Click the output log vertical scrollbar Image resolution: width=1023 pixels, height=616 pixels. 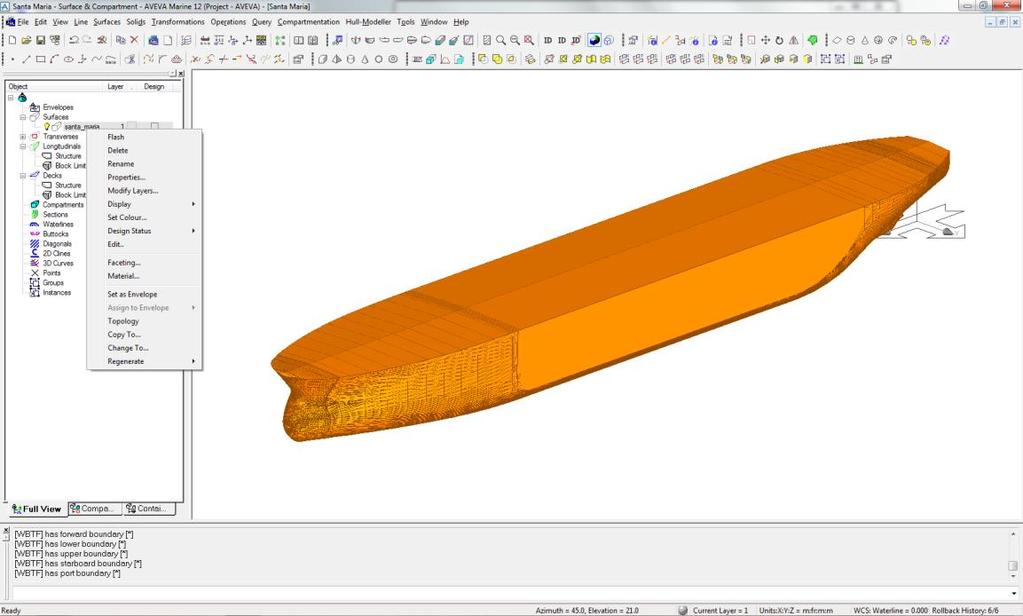click(x=1013, y=554)
